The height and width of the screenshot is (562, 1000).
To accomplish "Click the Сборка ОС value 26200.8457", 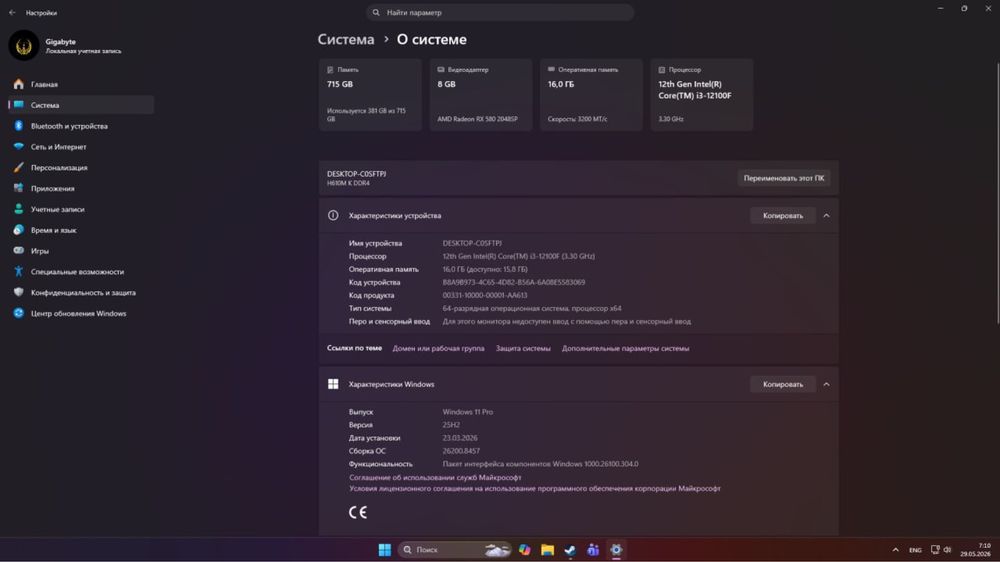I will 461,451.
